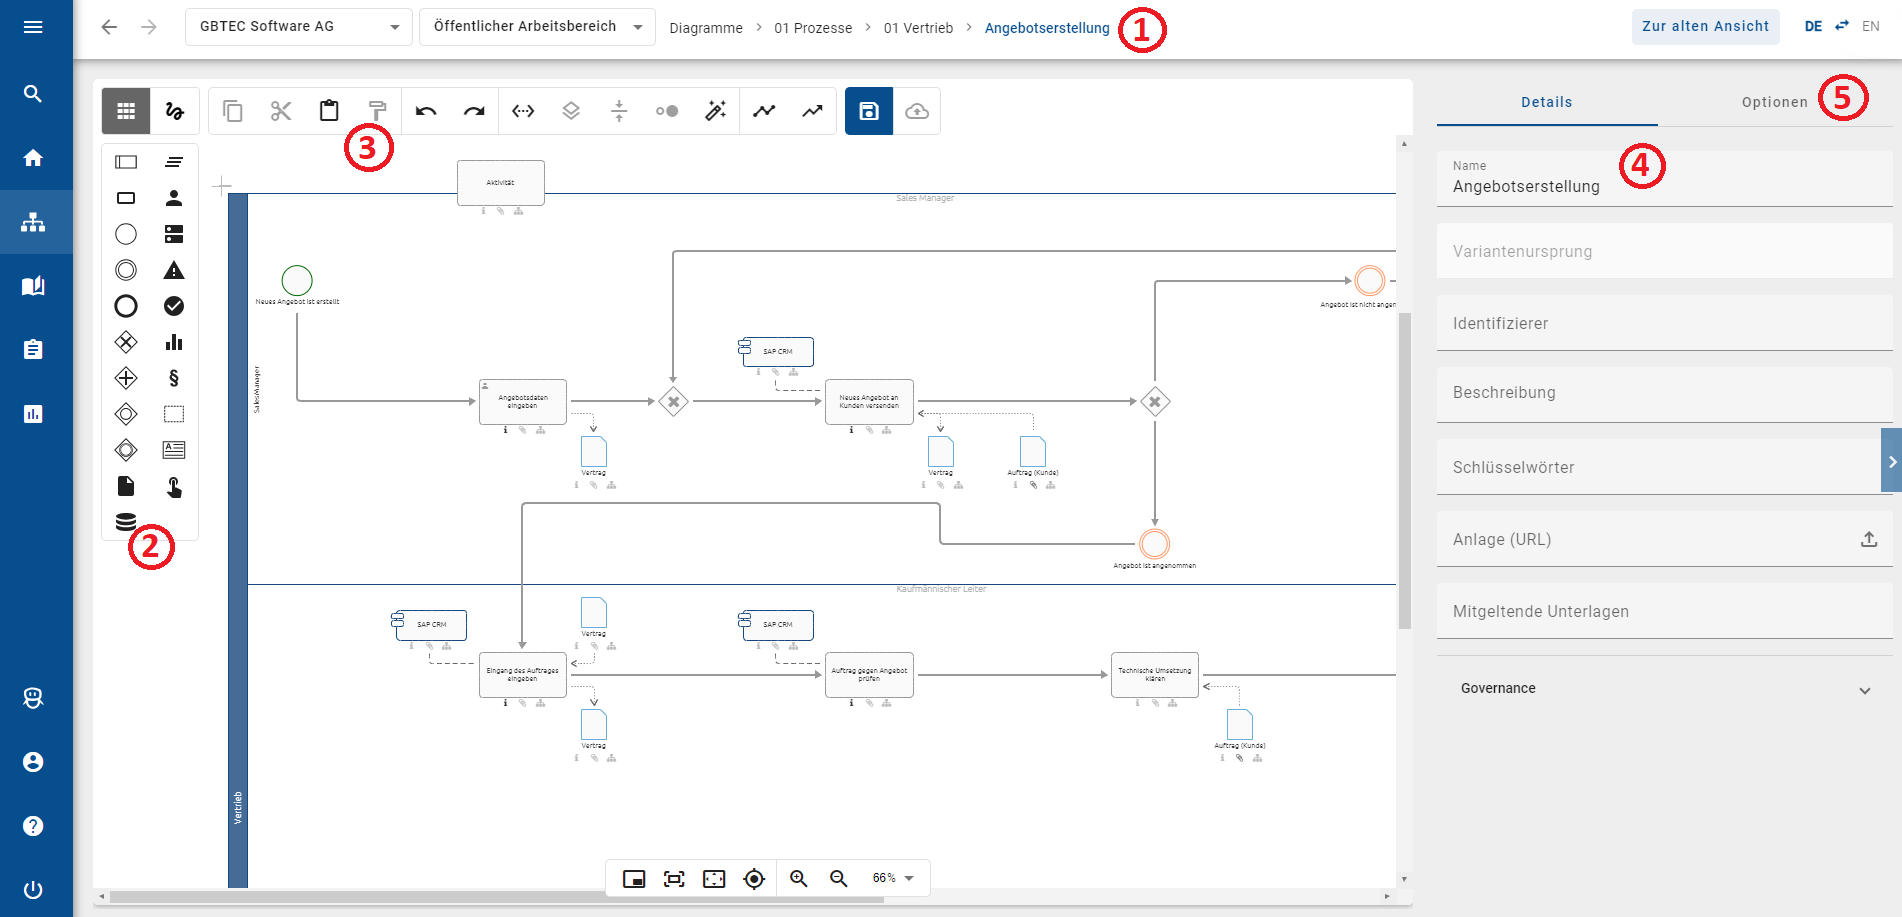Image resolution: width=1902 pixels, height=917 pixels.
Task: Select the trending arrow connector icon
Action: (x=812, y=111)
